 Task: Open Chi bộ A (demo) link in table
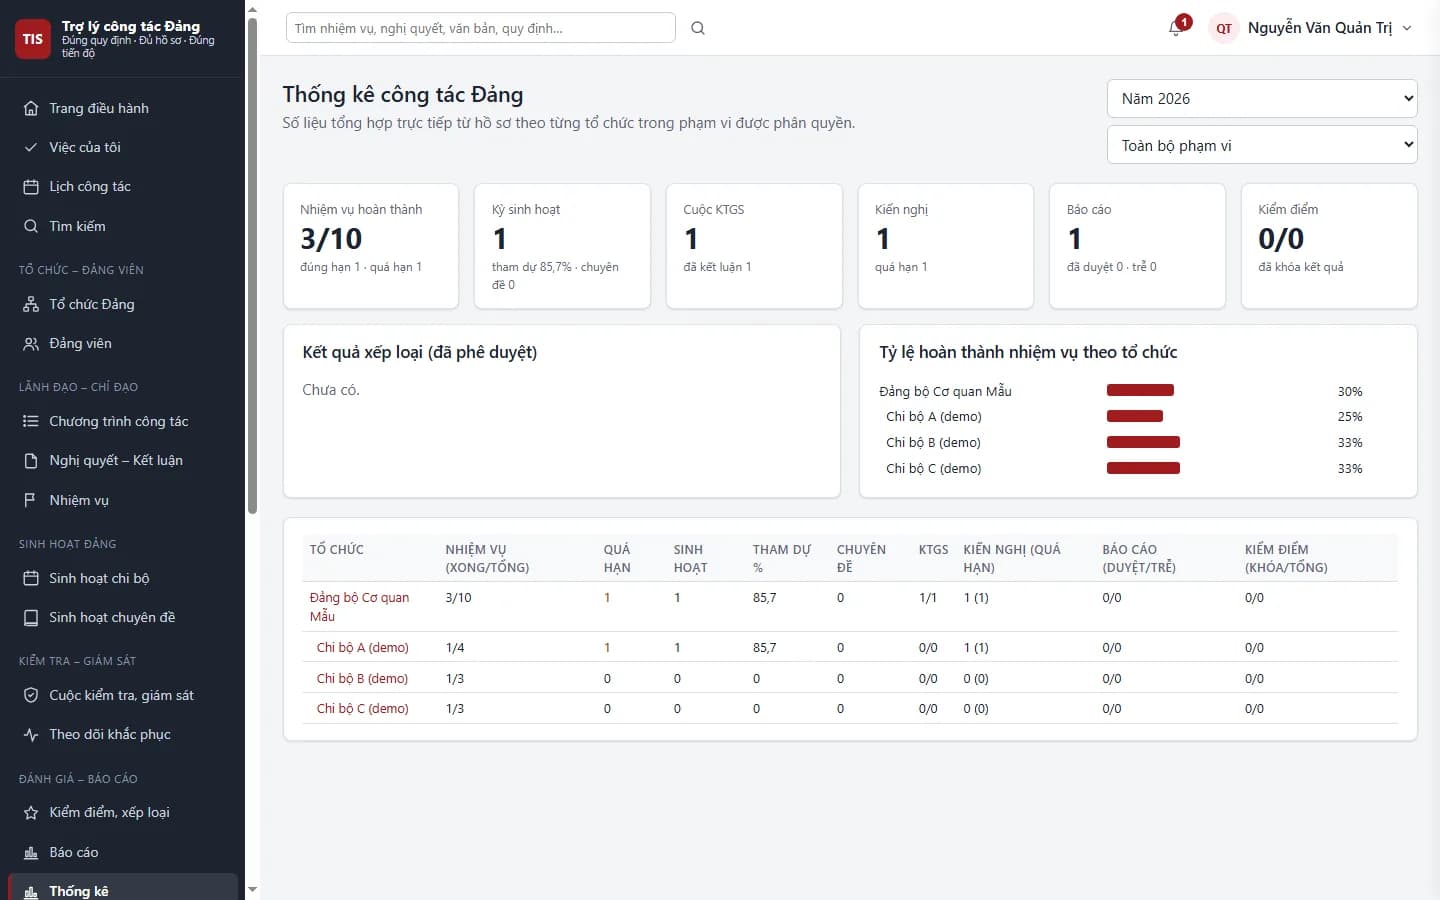362,648
